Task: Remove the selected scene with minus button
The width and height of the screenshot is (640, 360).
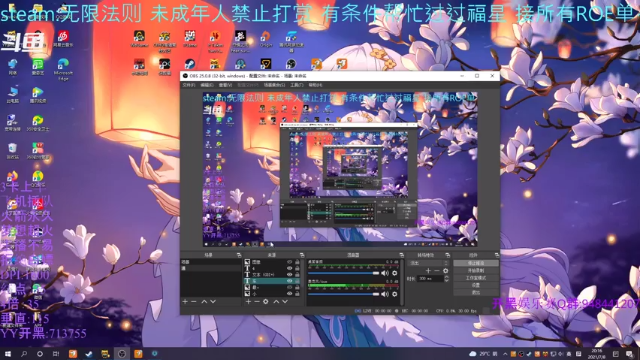Action: (x=194, y=302)
